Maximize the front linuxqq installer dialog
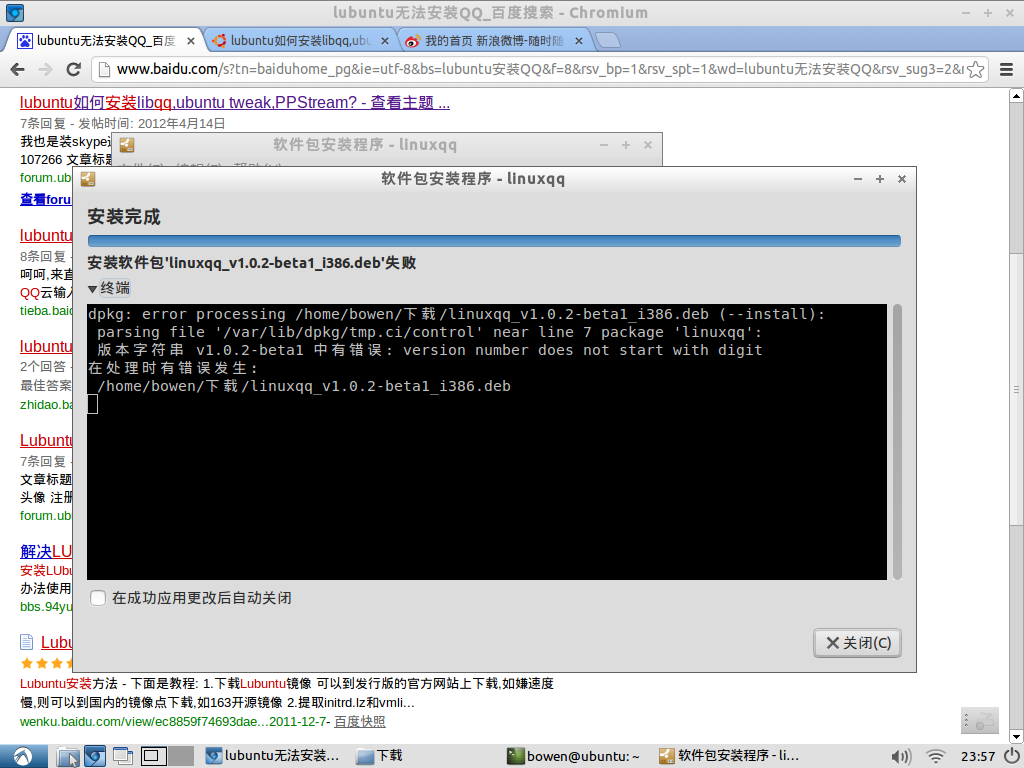The width and height of the screenshot is (1024, 768). pos(880,179)
